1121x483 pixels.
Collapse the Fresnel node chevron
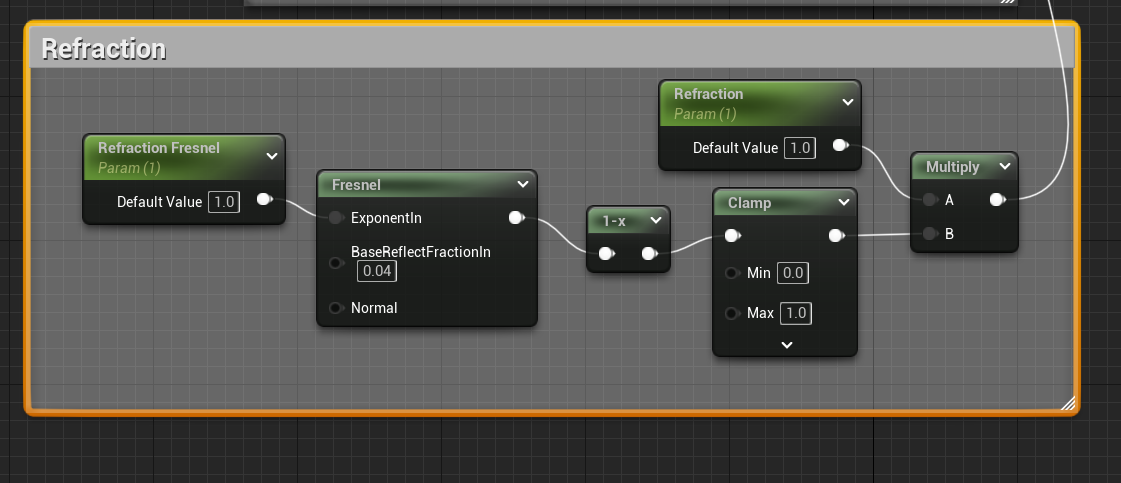click(x=523, y=184)
